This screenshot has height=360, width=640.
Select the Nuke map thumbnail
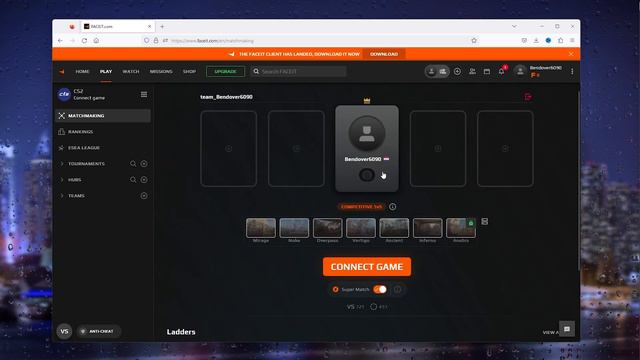tap(294, 228)
